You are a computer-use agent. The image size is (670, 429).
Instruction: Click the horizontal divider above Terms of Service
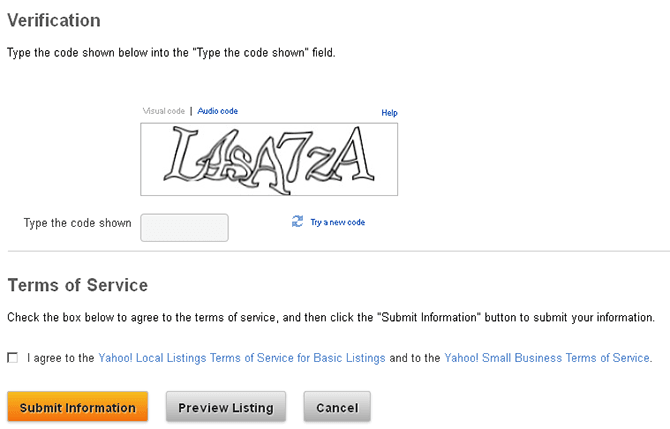(x=335, y=251)
